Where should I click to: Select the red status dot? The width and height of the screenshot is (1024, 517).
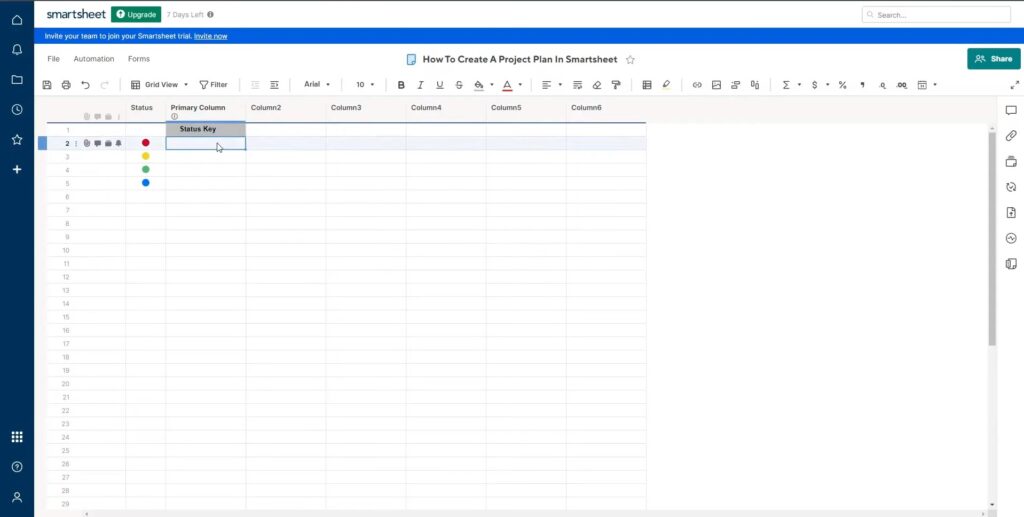tap(146, 143)
